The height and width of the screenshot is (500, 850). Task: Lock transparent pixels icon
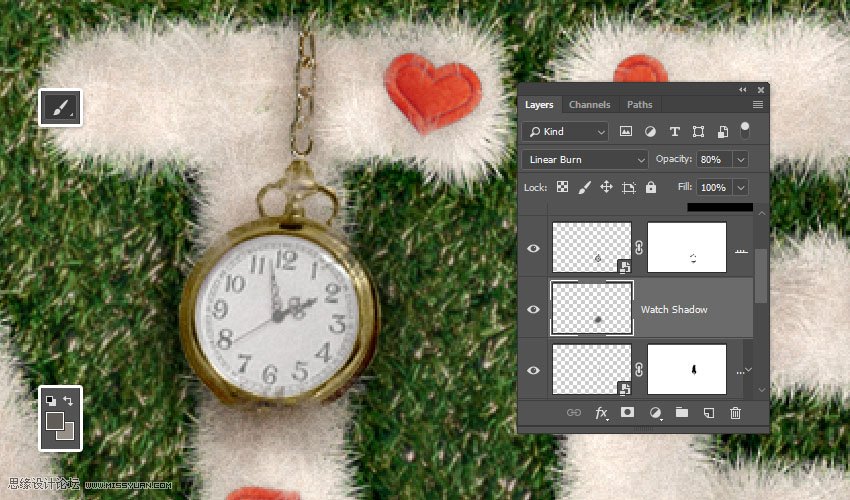coord(562,187)
